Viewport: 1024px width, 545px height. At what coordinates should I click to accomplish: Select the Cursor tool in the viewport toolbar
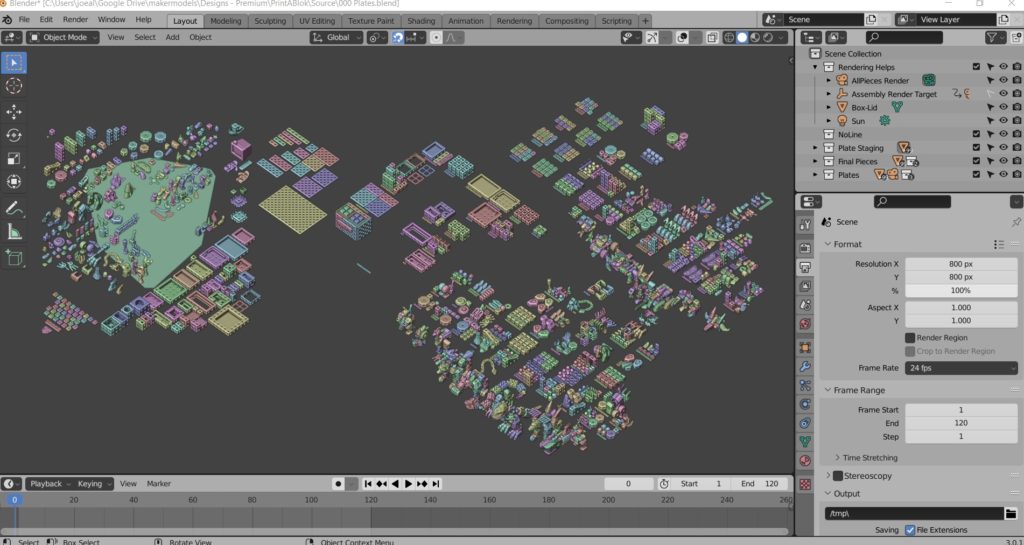coord(14,86)
